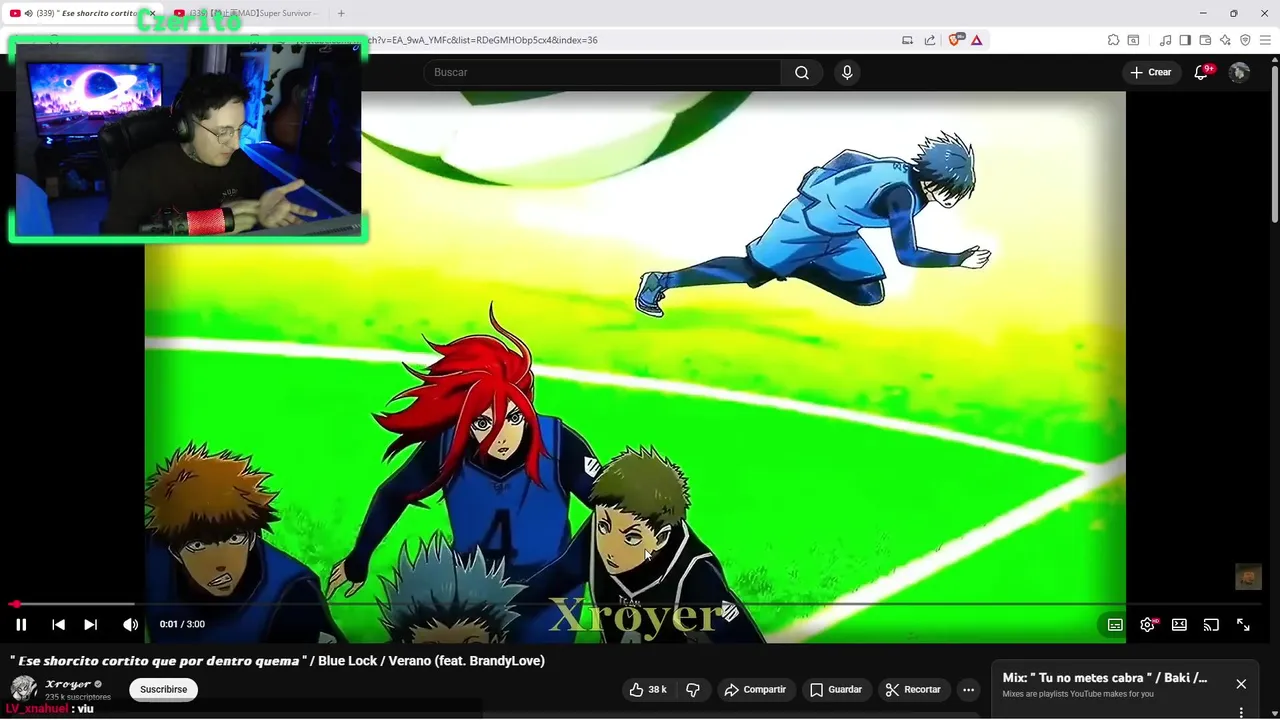Click the install/cast screen icon in address bar
The image size is (1280, 720).
pos(908,40)
